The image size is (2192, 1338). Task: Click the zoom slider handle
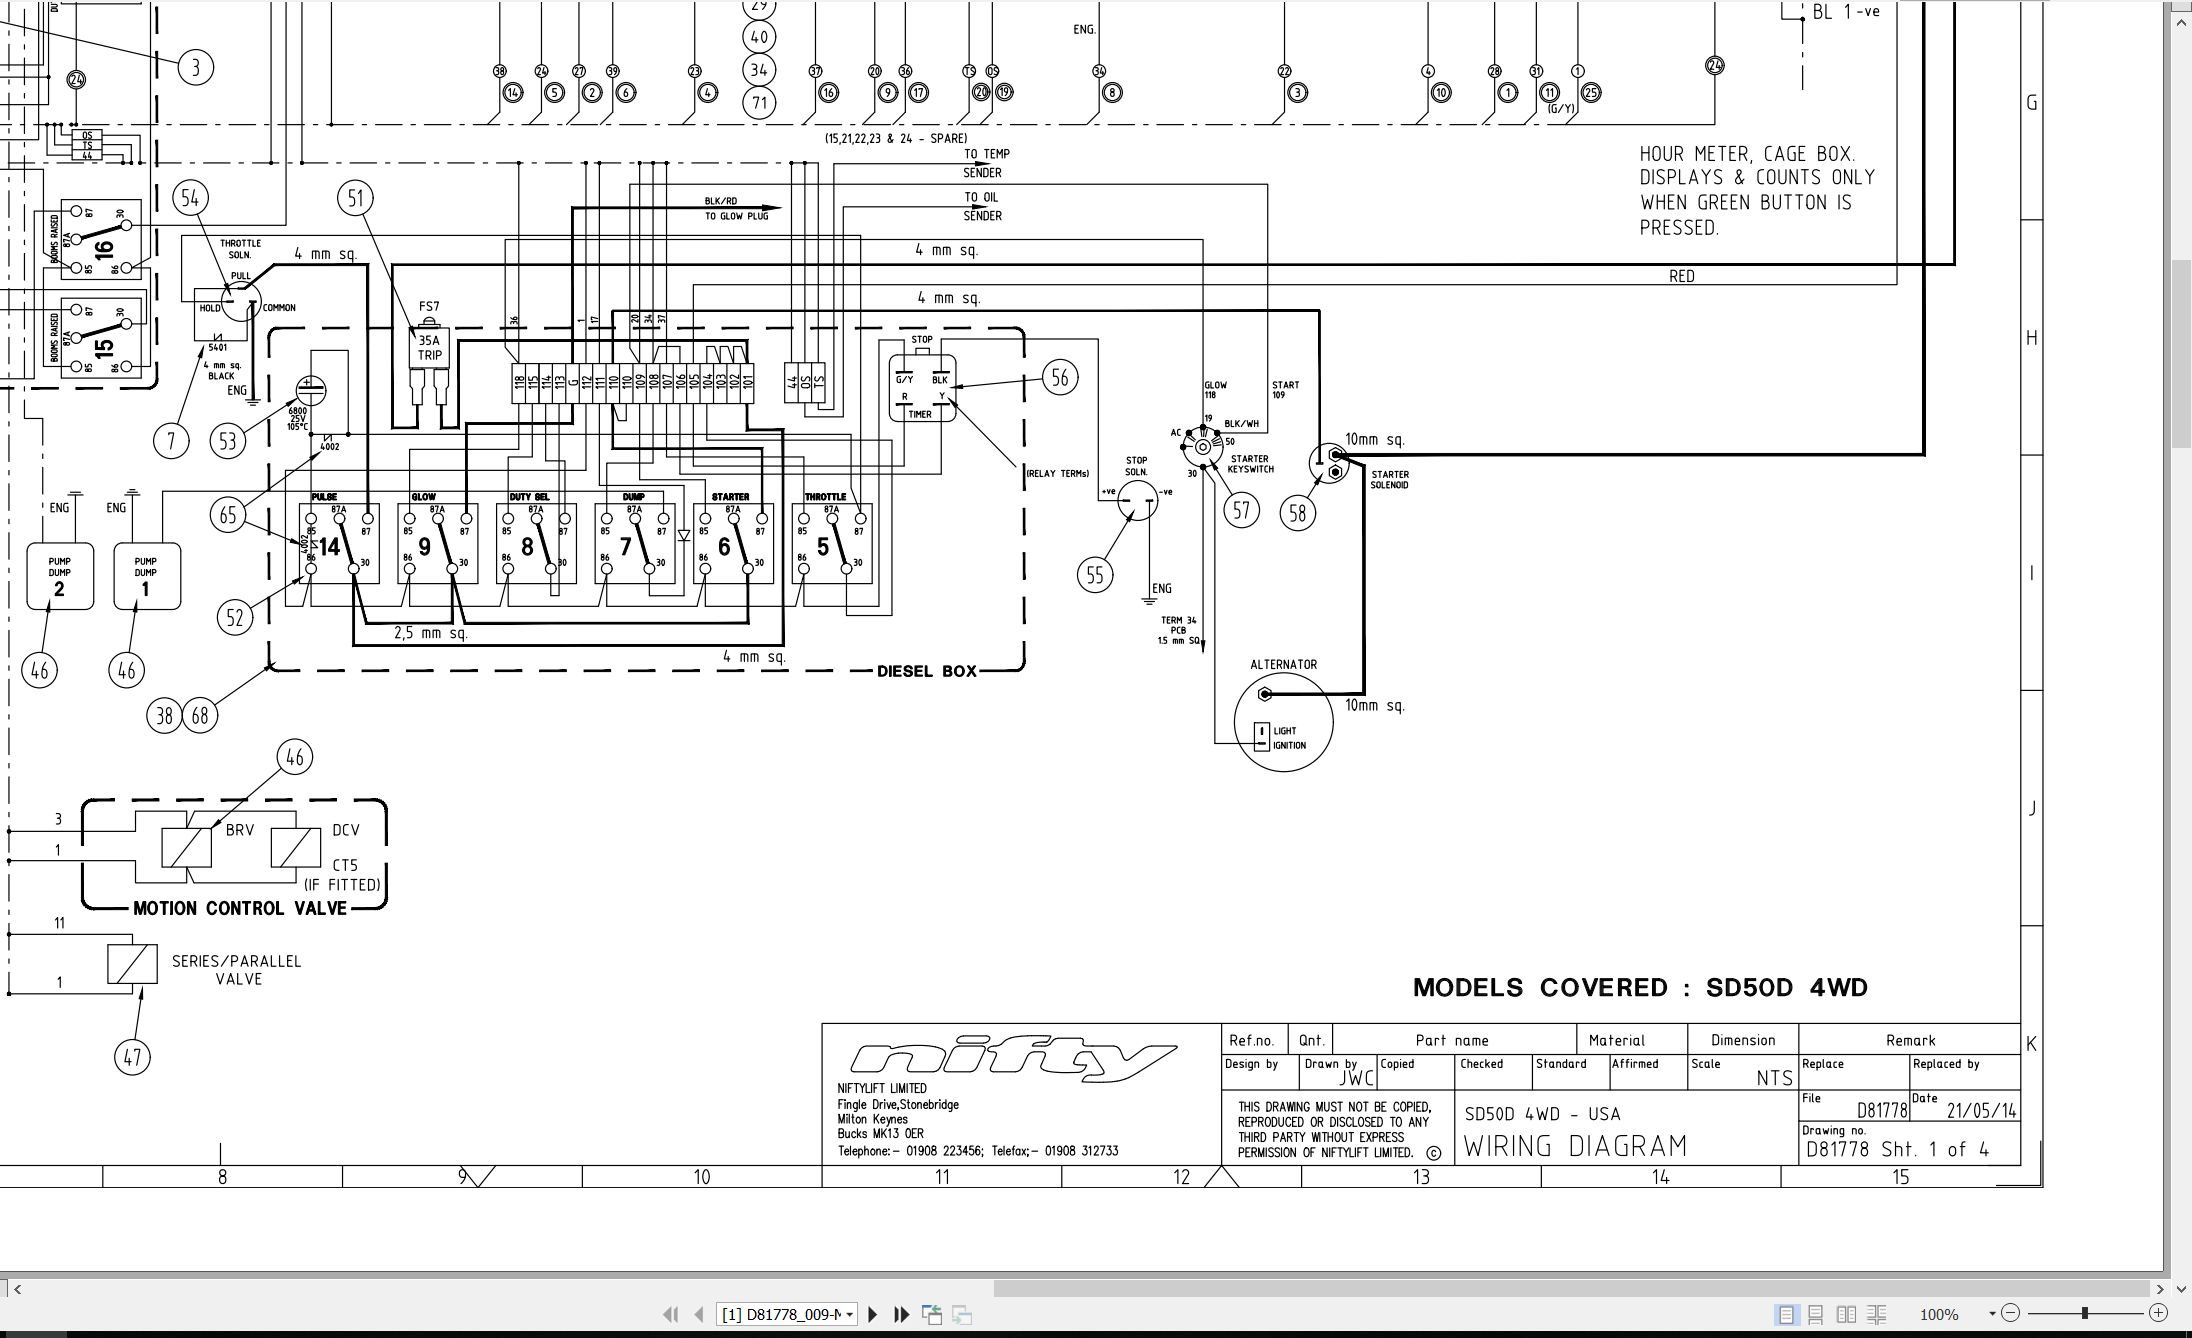pos(2085,1313)
